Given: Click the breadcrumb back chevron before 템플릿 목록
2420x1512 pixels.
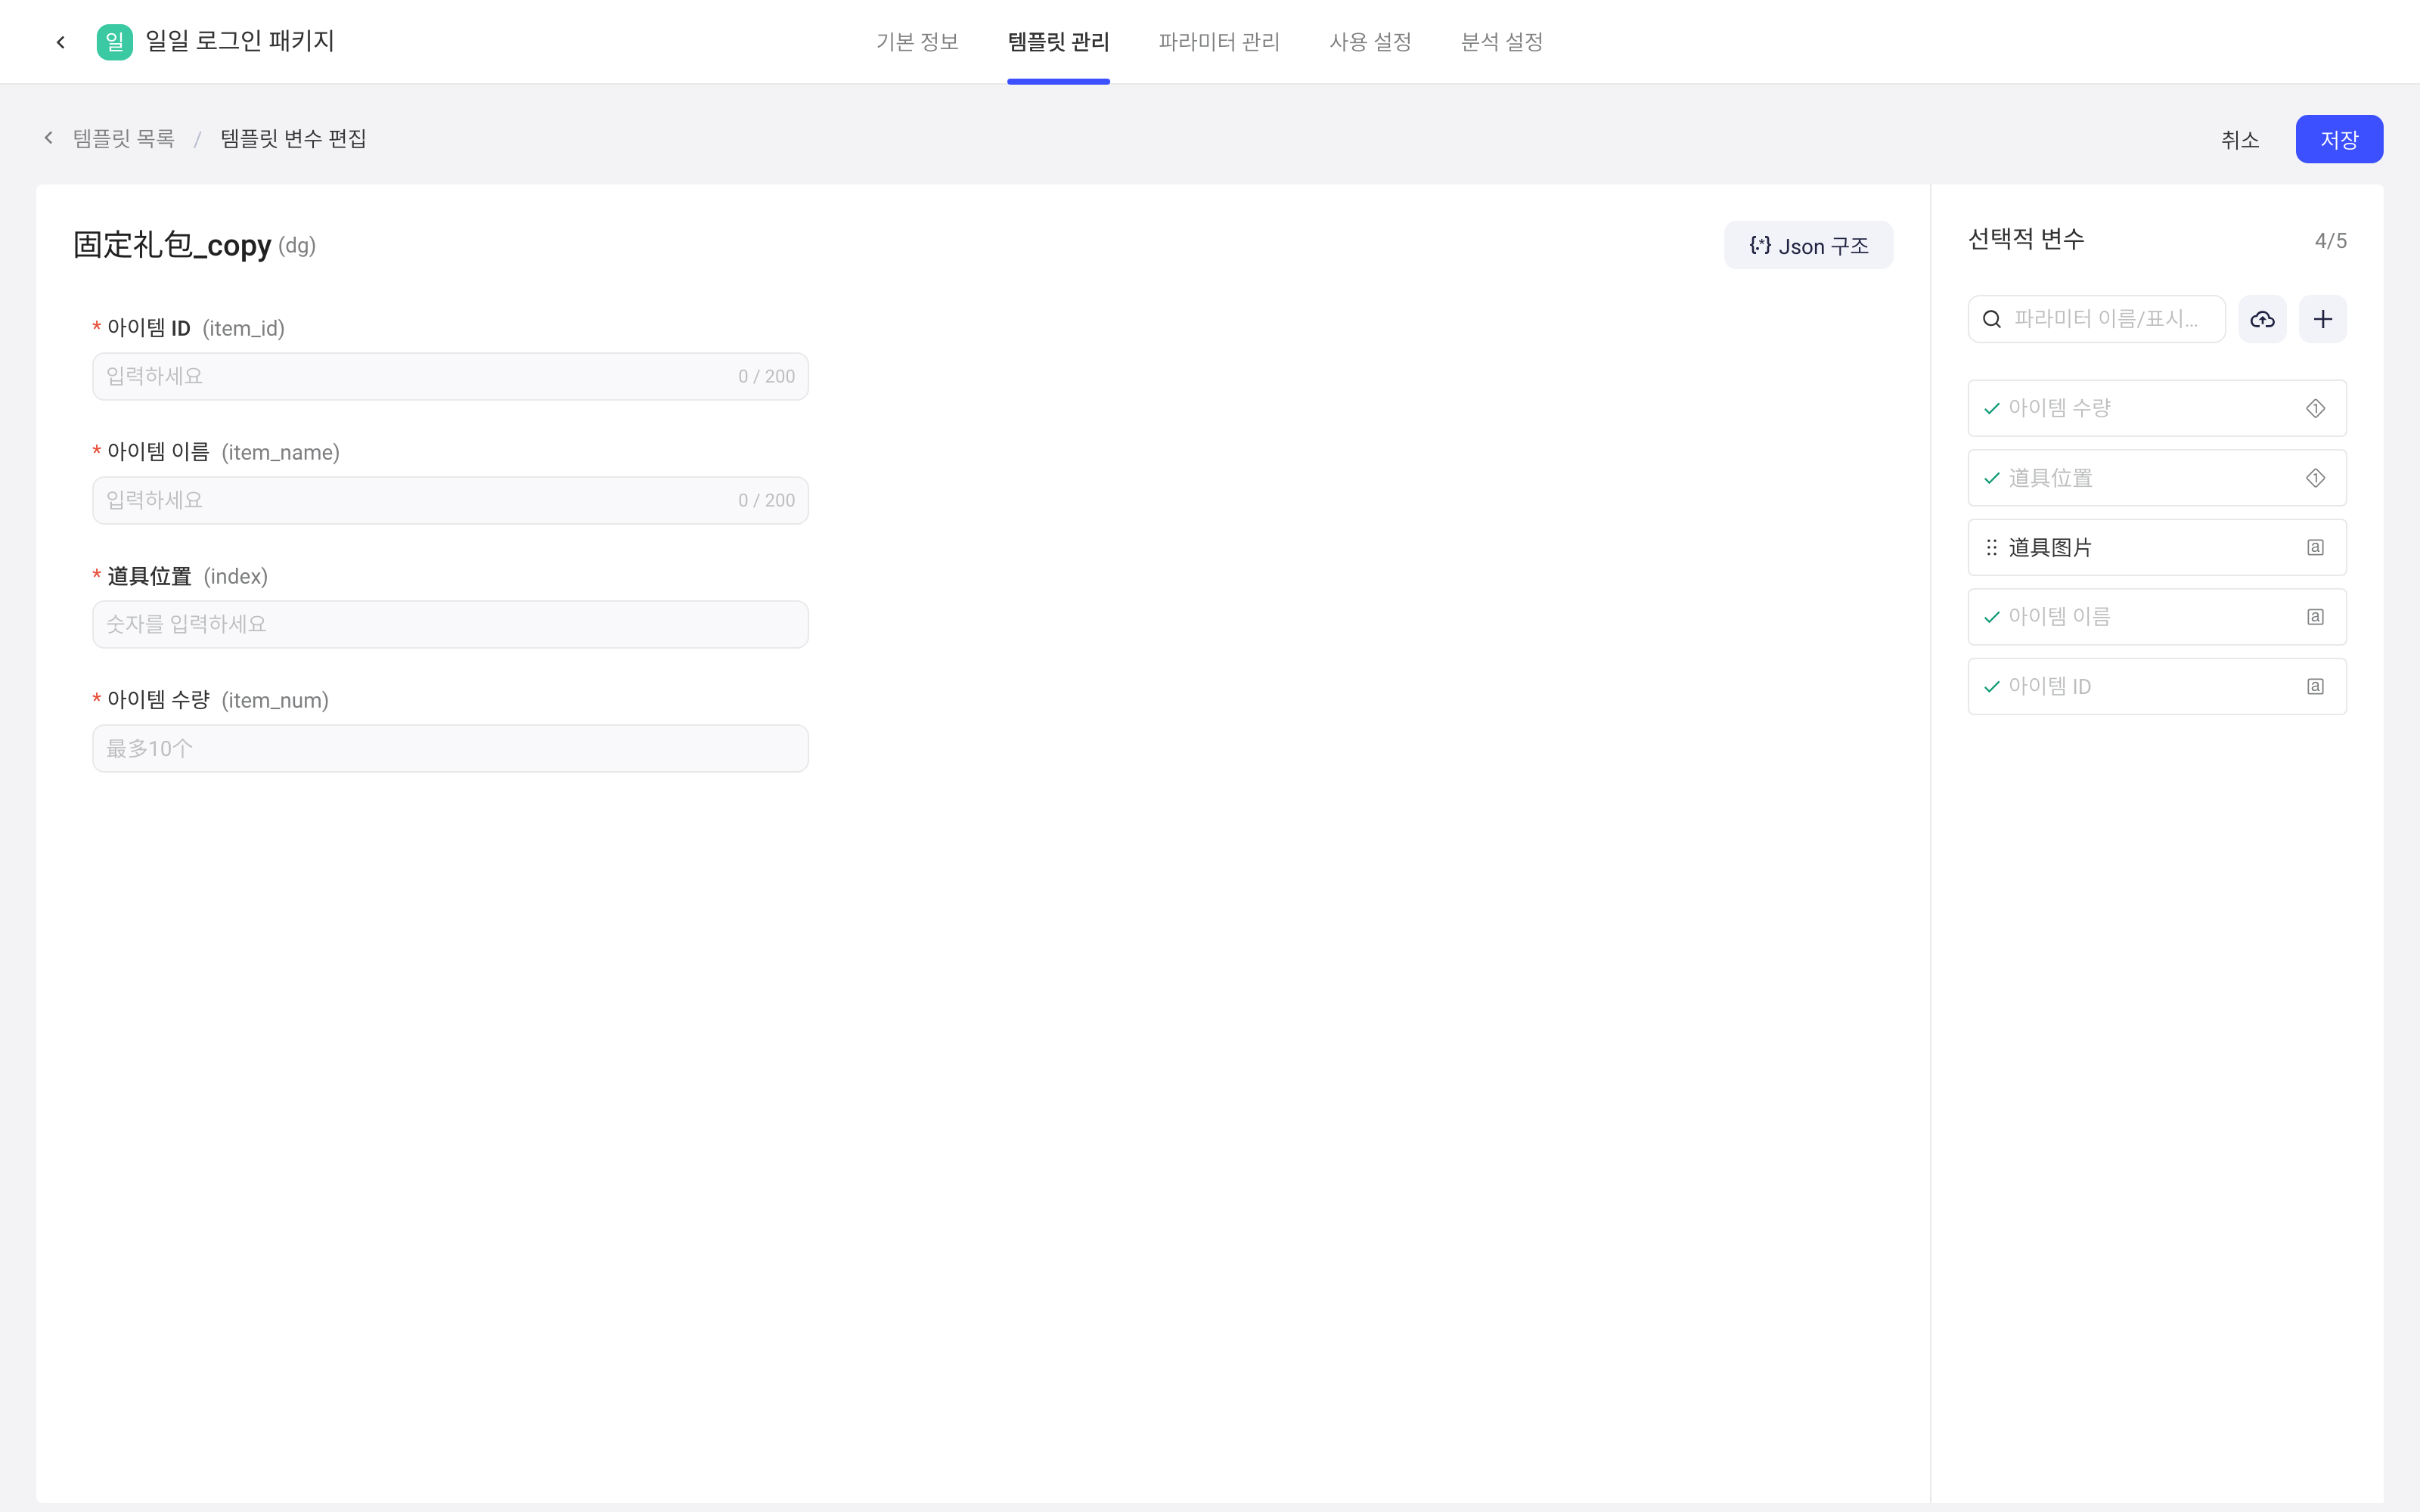Looking at the screenshot, I should point(48,138).
